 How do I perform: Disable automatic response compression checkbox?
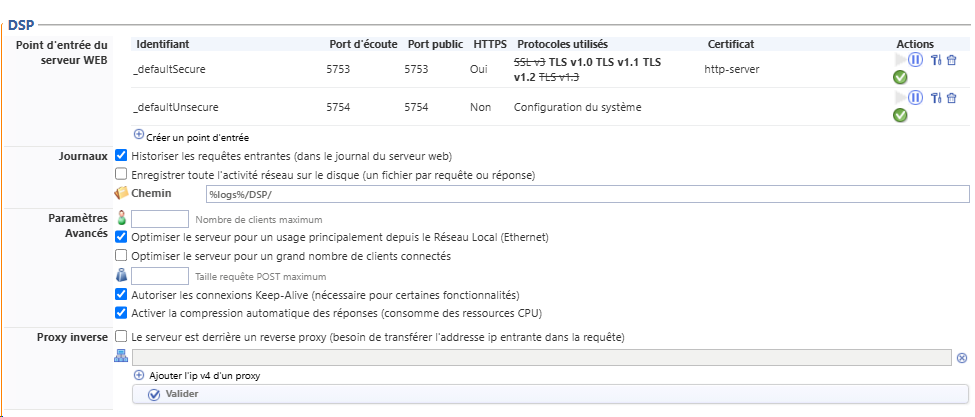click(x=122, y=313)
